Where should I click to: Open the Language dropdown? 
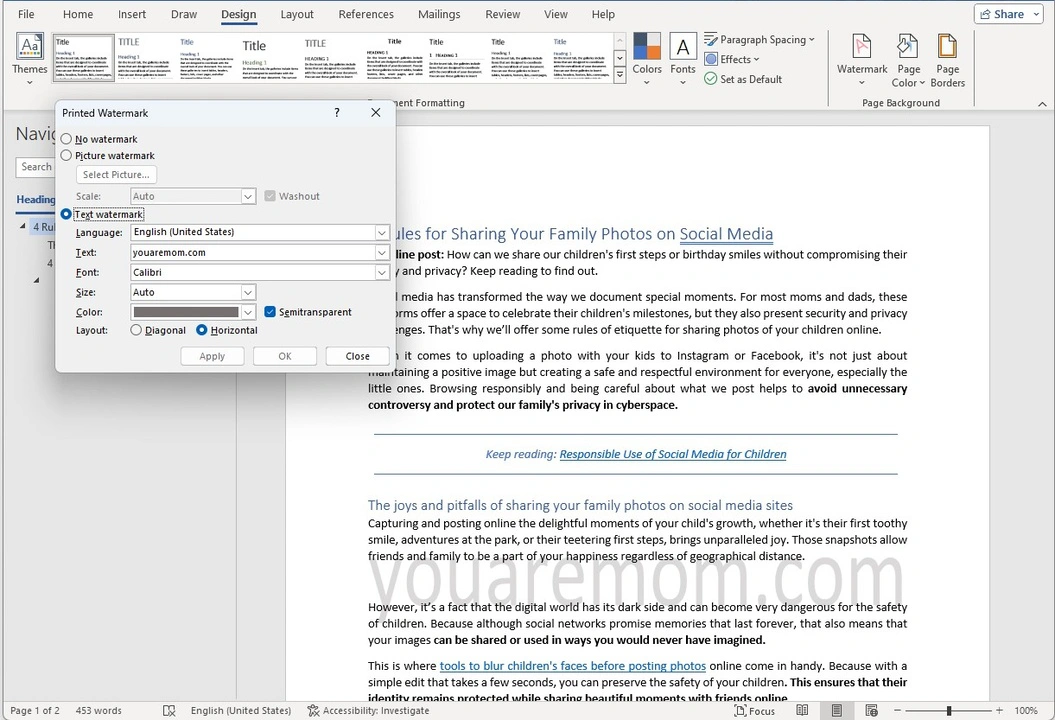381,232
